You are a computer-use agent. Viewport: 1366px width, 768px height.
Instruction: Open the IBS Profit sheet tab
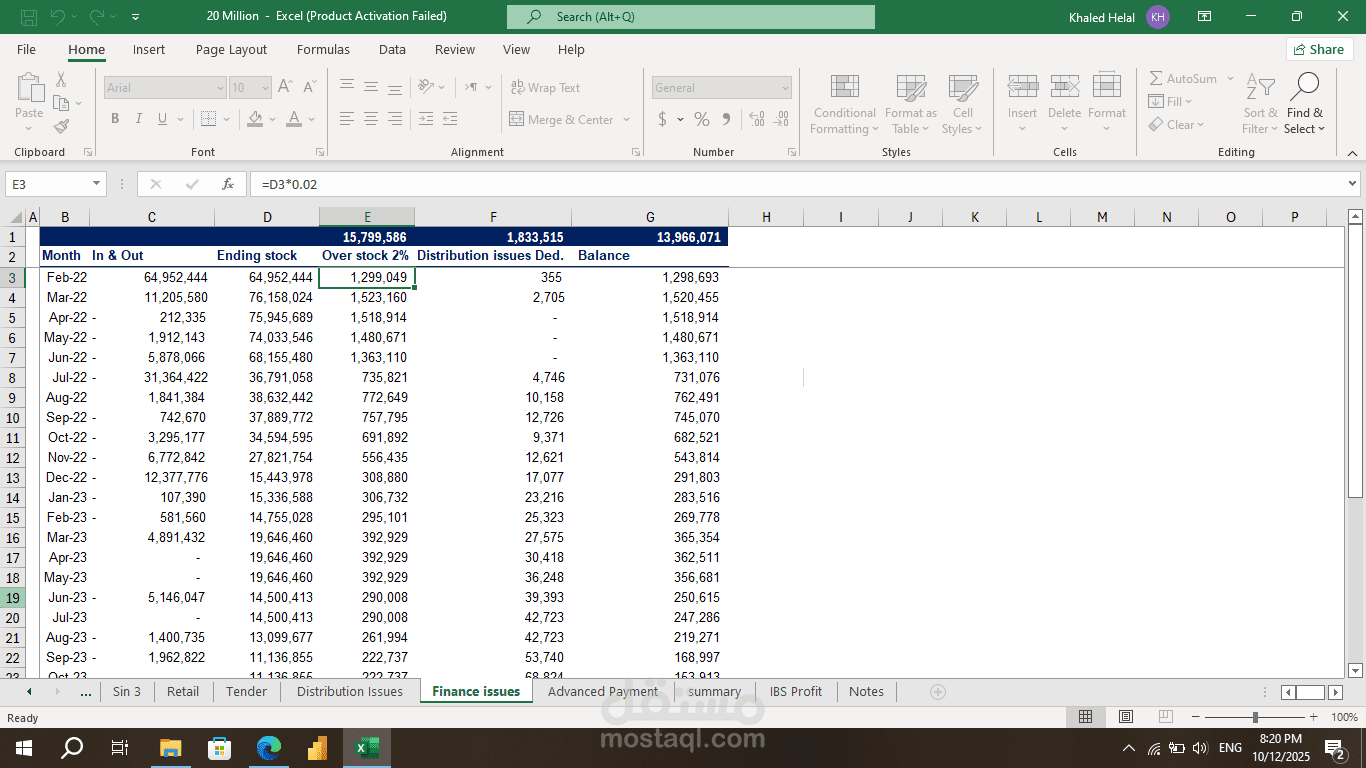(796, 691)
